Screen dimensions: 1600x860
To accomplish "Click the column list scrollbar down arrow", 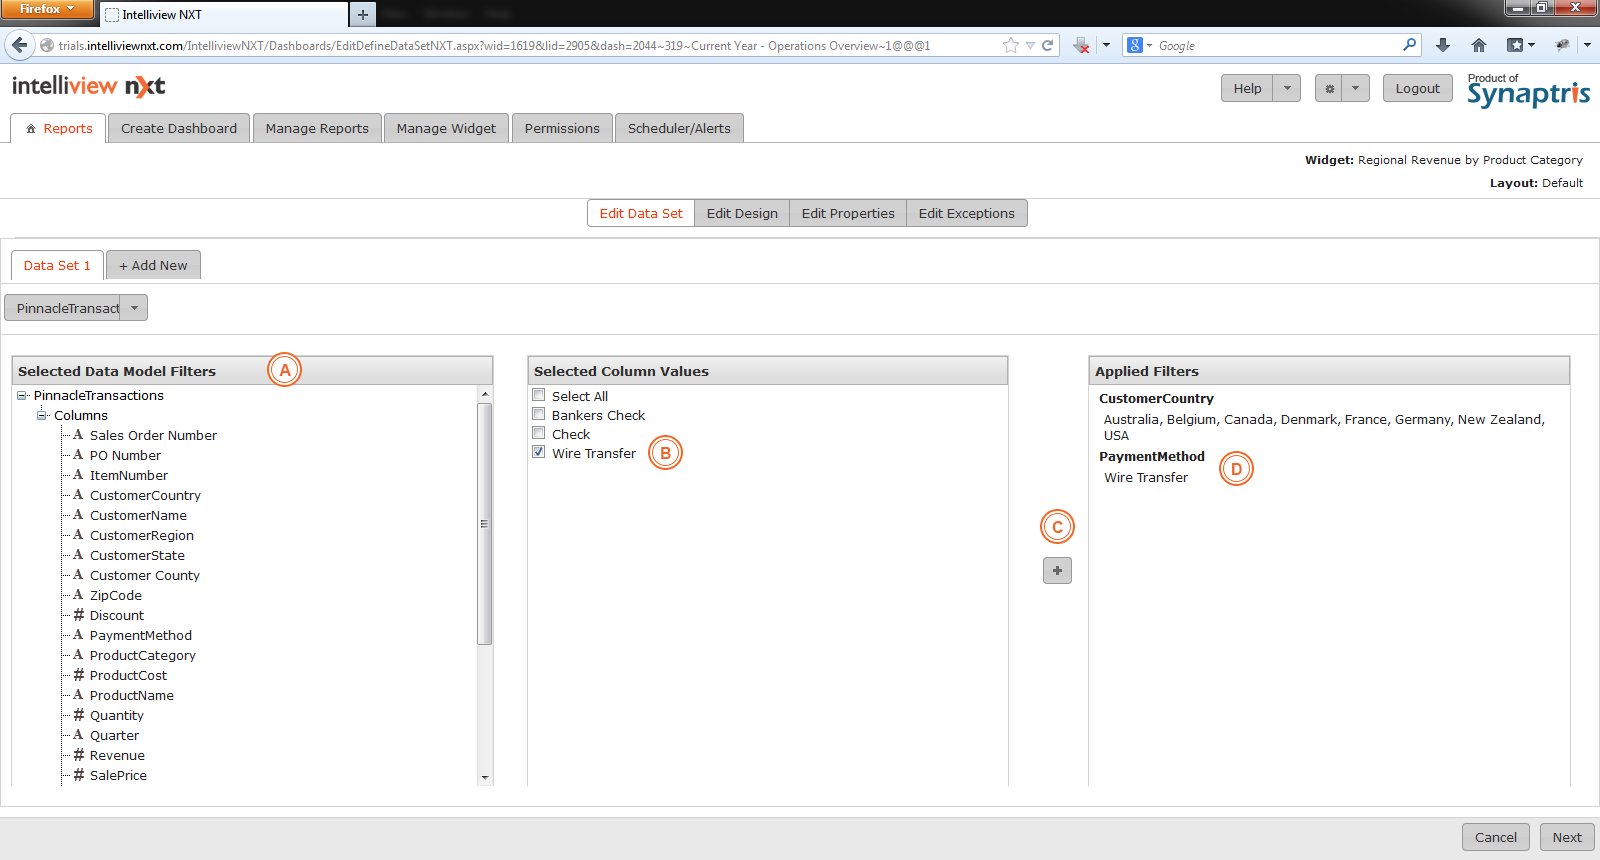I will click(485, 777).
